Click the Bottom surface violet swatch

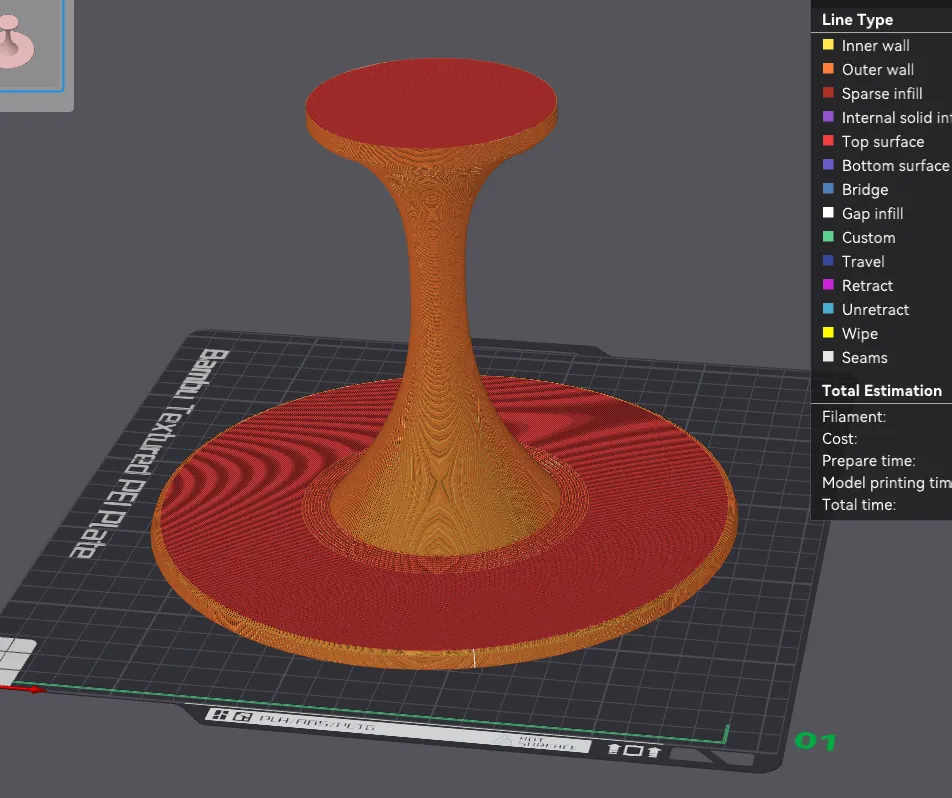coord(828,165)
